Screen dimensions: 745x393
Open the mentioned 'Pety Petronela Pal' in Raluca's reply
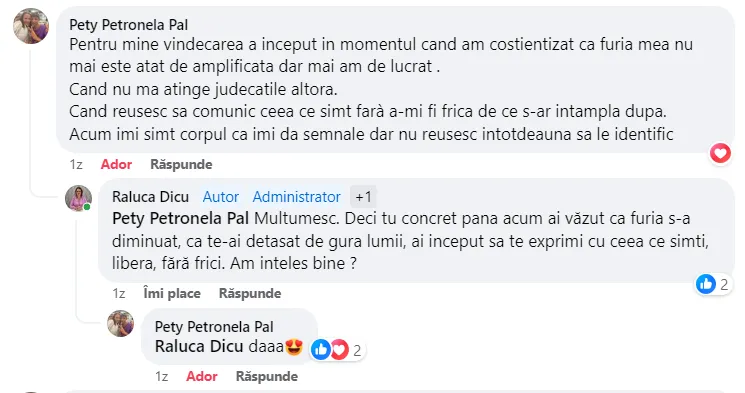(x=181, y=219)
